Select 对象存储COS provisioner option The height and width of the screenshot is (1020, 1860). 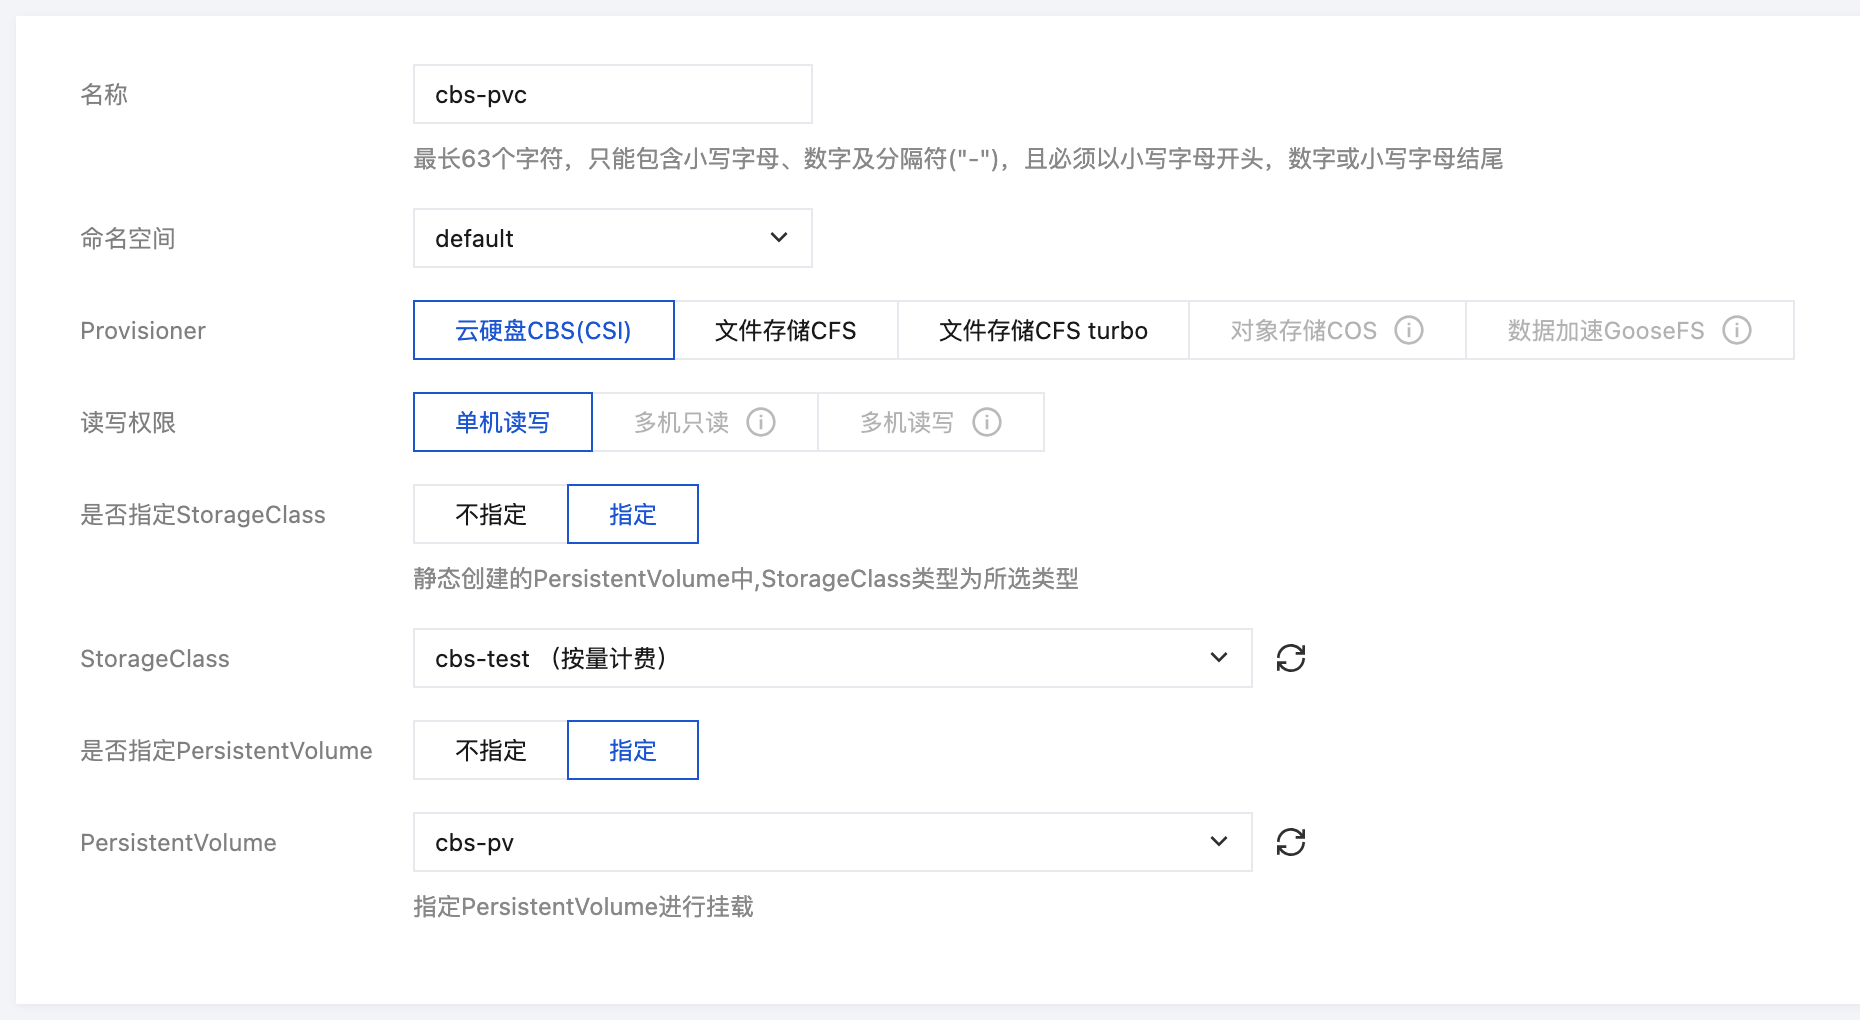pyautogui.click(x=1302, y=330)
